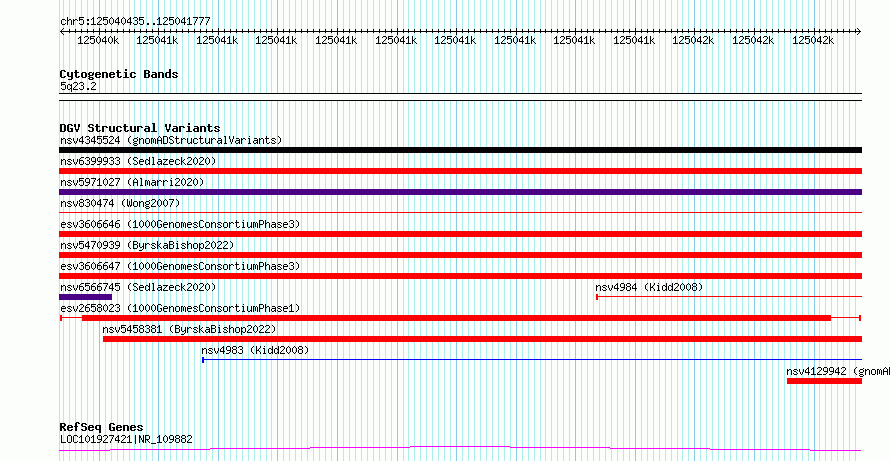This screenshot has height=461, width=890.
Task: Click the nsv5458381 ByrskaBishop2022 label
Action: click(x=189, y=329)
